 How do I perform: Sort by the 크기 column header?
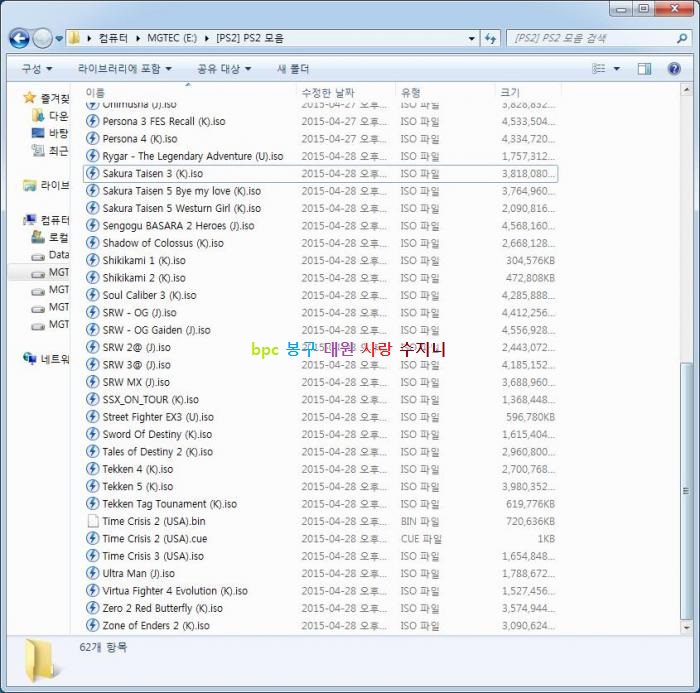(x=510, y=93)
